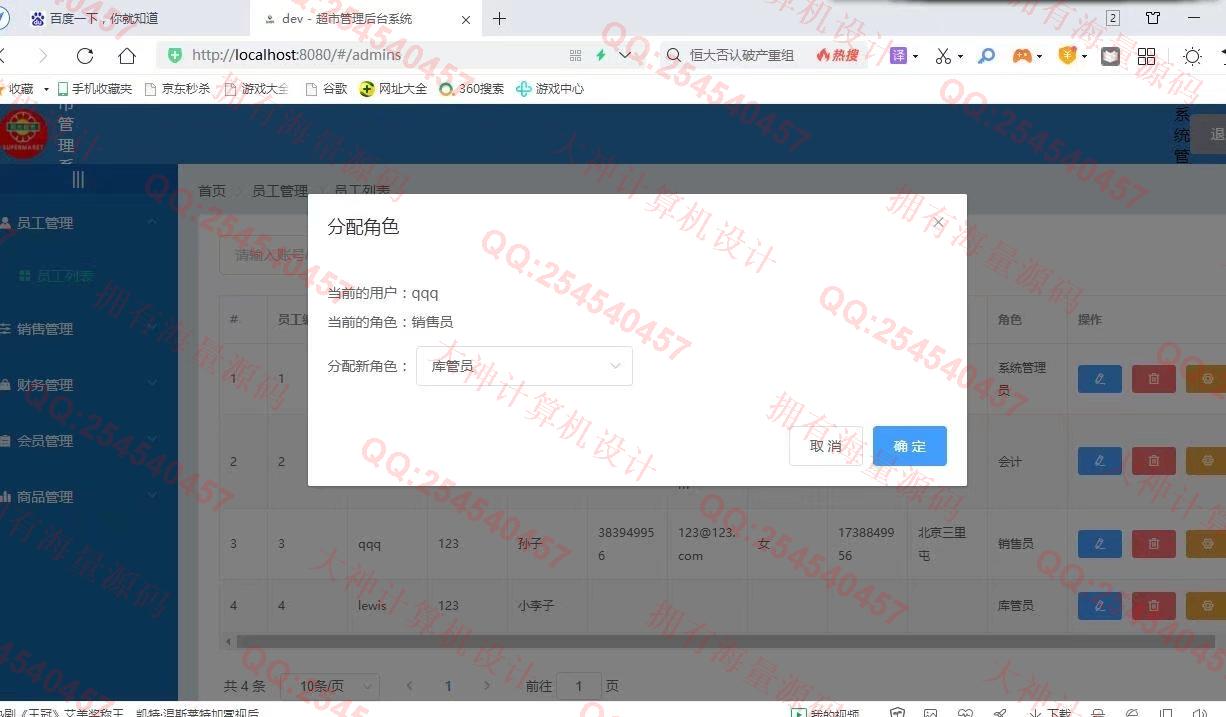Click the 123@123.com email cell
The height and width of the screenshot is (717, 1226).
click(706, 544)
